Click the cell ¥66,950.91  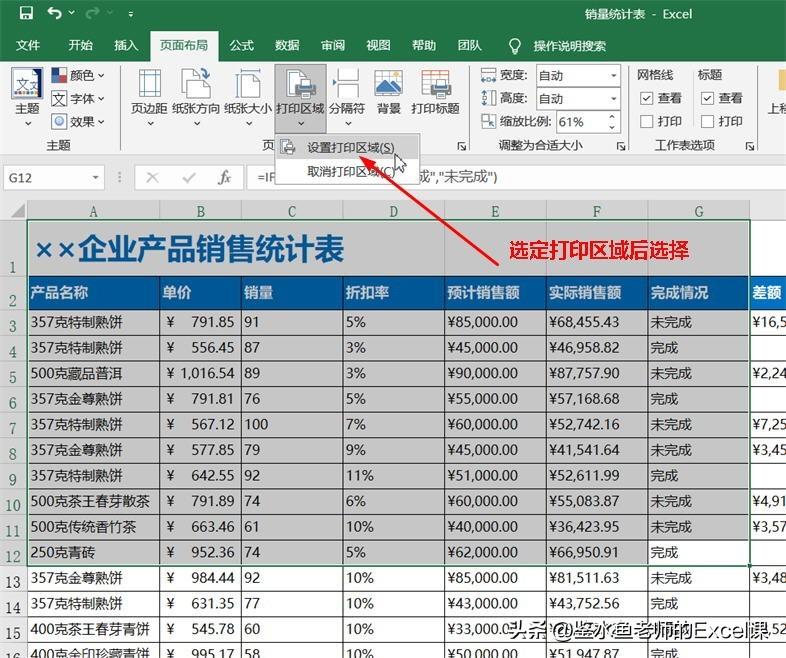(597, 552)
